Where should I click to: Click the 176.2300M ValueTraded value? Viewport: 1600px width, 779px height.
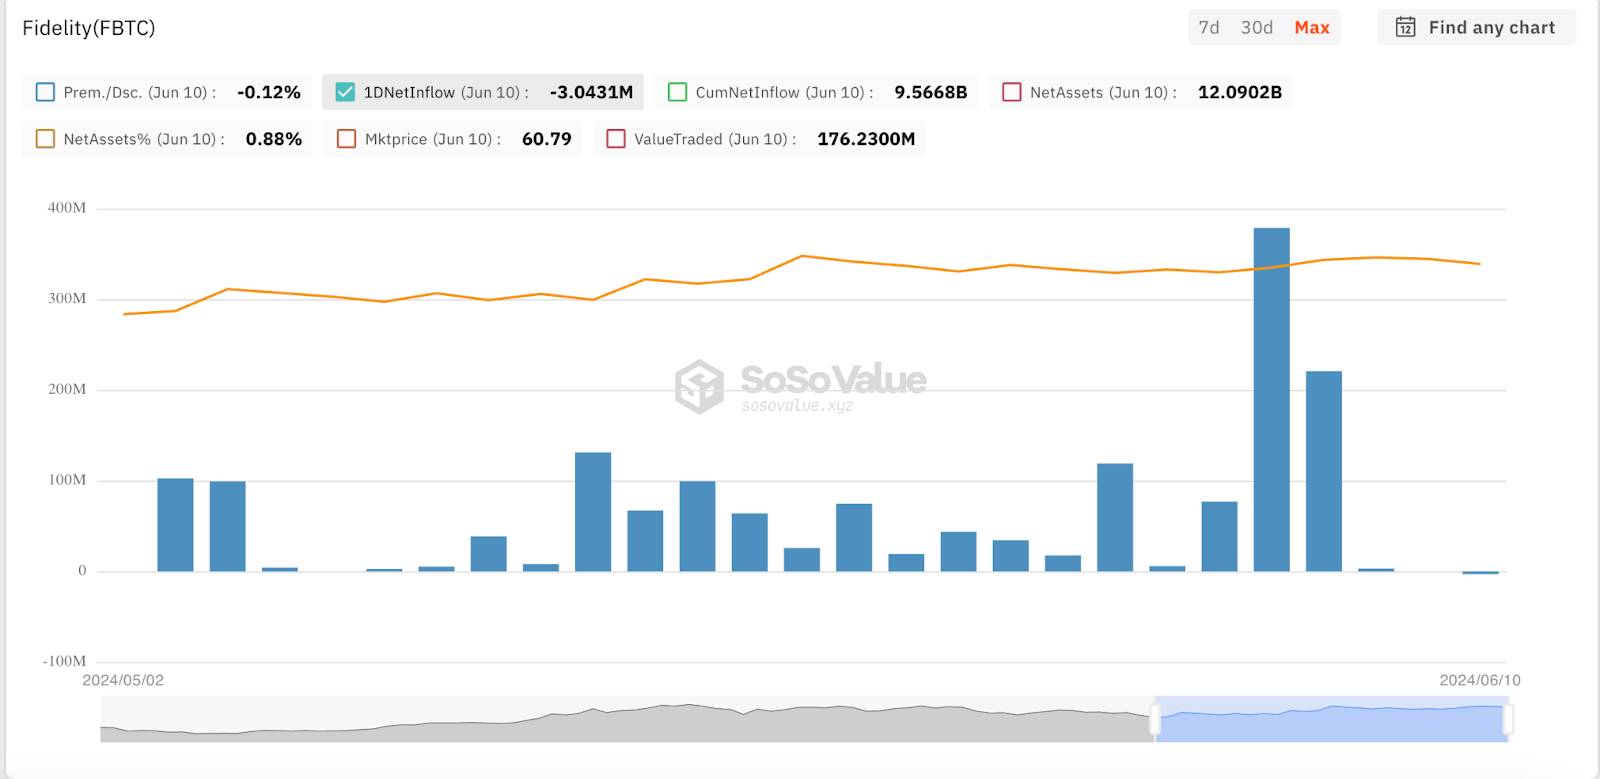tap(866, 139)
